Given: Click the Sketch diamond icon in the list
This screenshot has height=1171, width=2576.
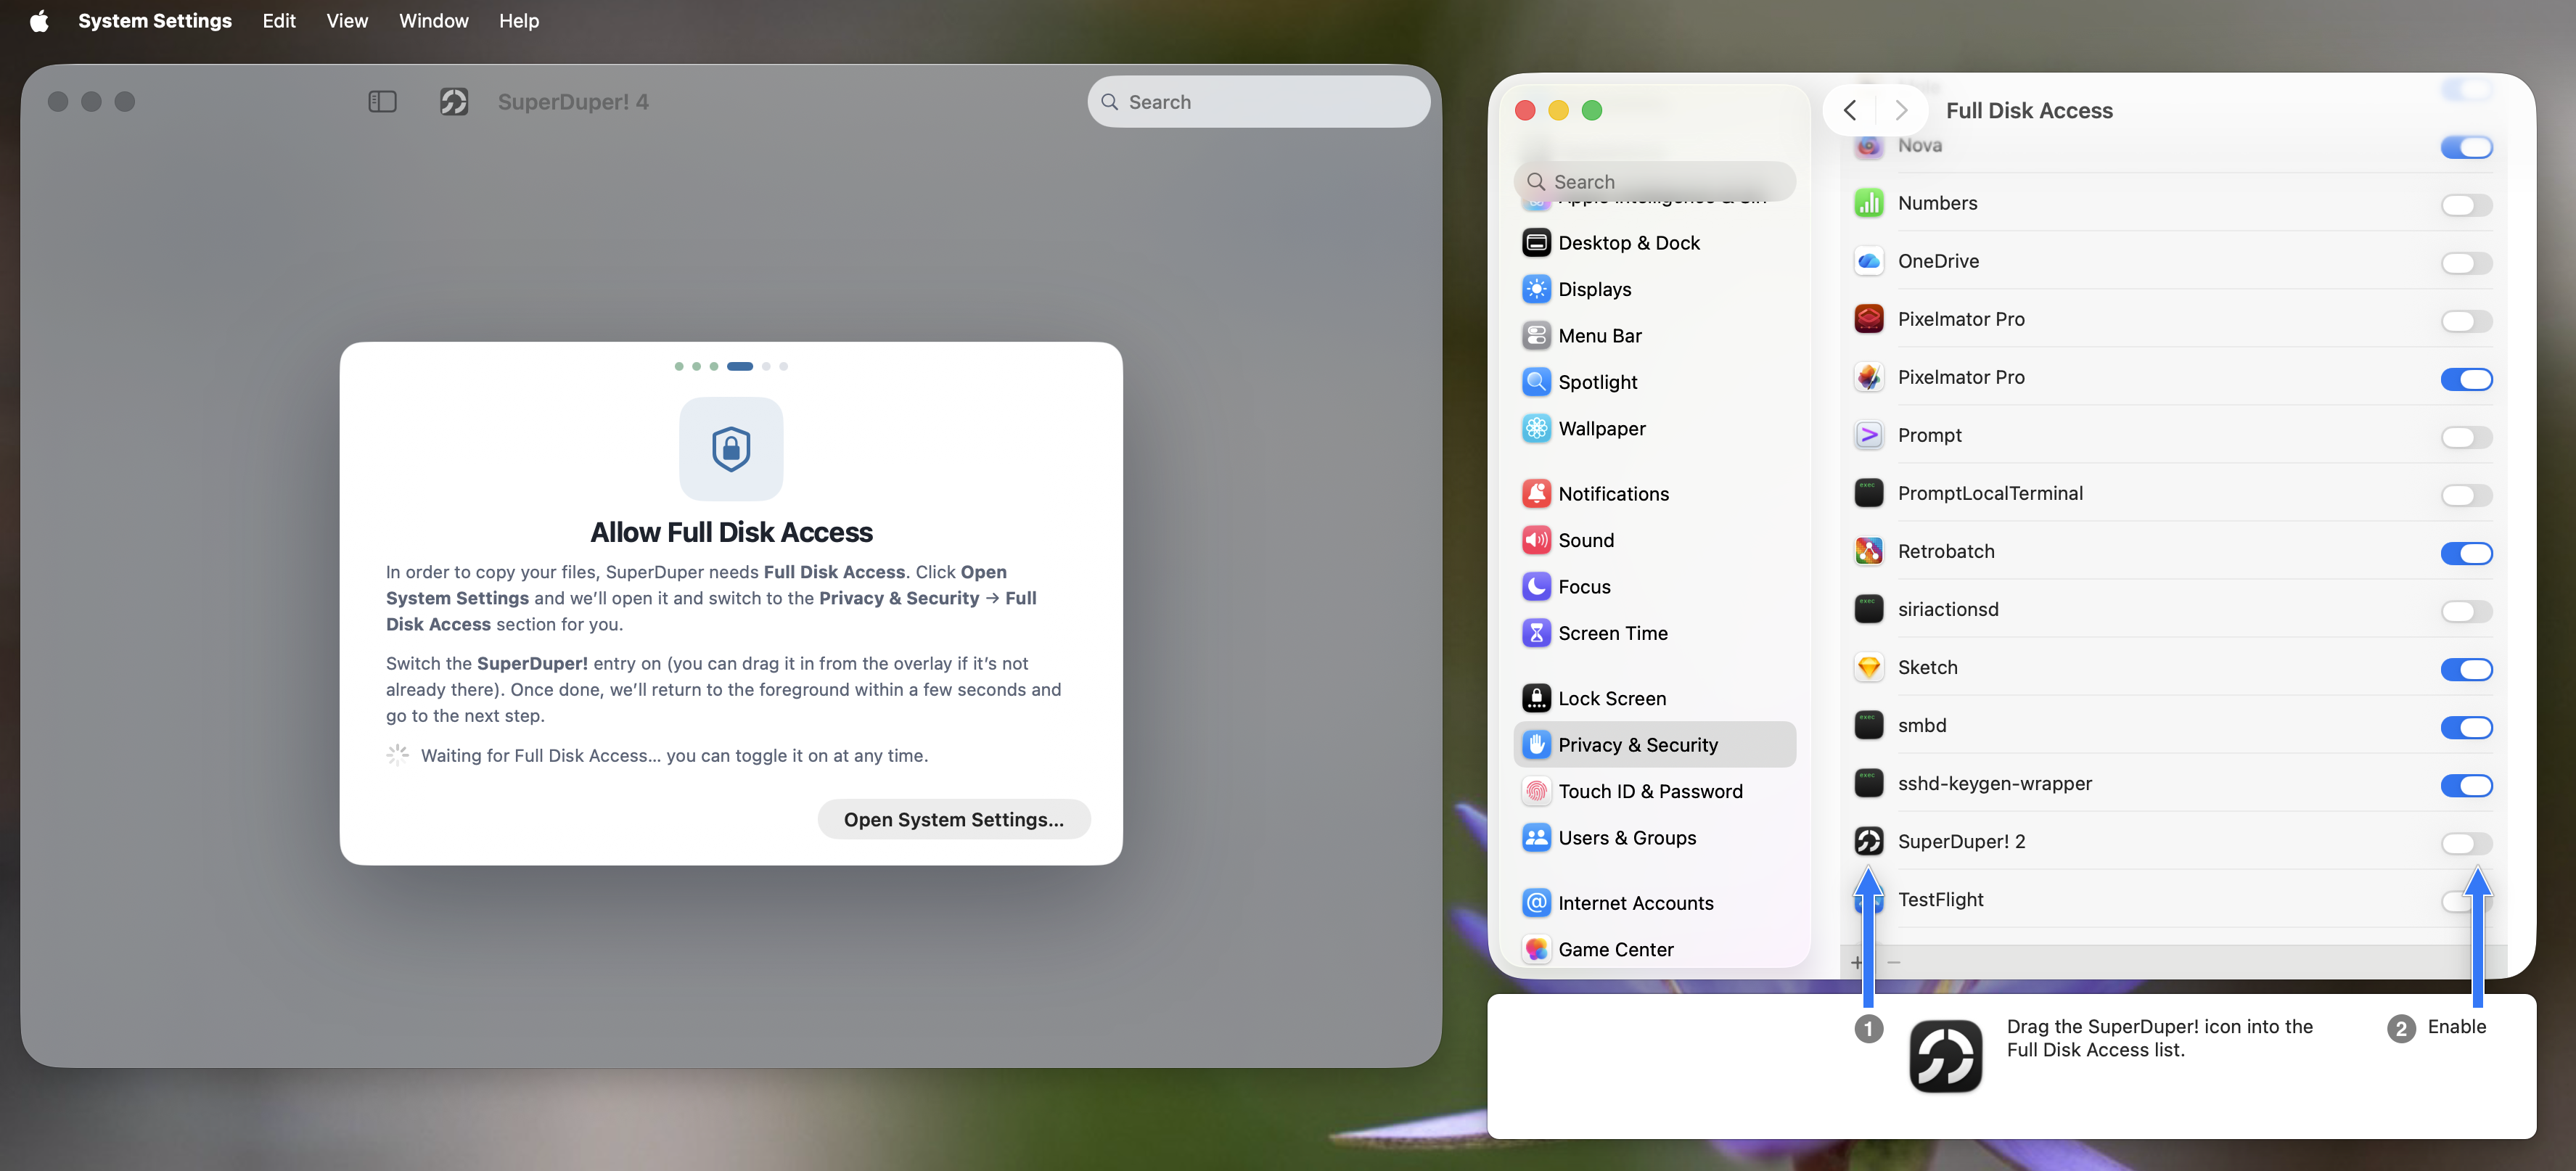Looking at the screenshot, I should coord(1868,667).
